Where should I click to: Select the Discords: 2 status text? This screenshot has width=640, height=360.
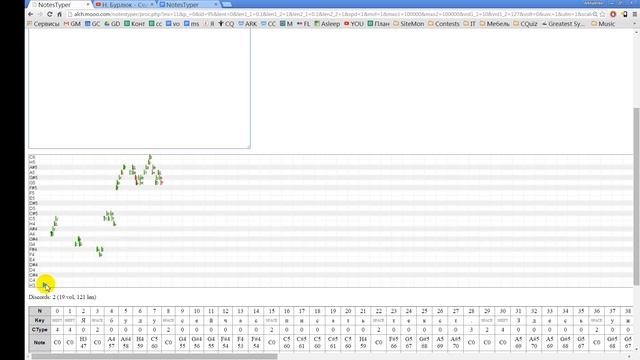tap(62, 297)
